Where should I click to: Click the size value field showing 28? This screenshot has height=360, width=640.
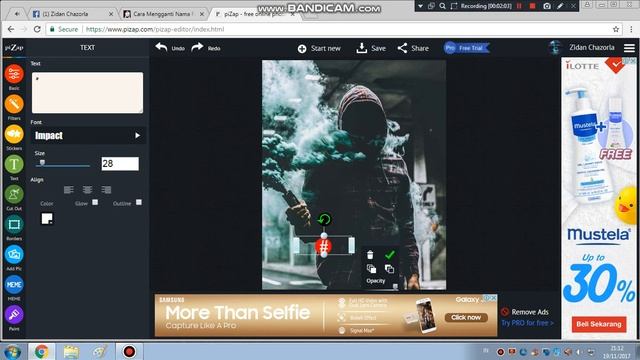point(120,164)
